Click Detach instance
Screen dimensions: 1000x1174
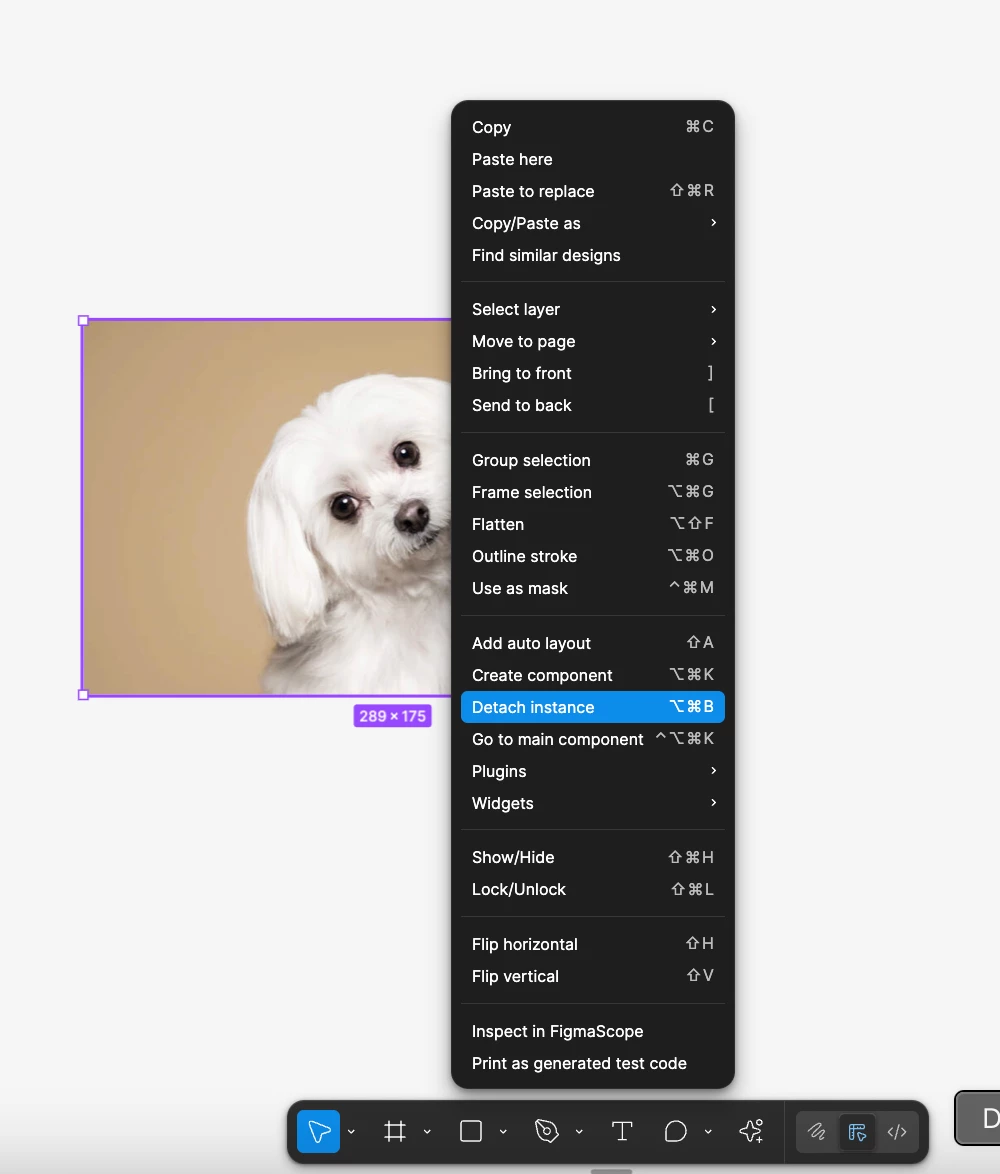click(593, 707)
